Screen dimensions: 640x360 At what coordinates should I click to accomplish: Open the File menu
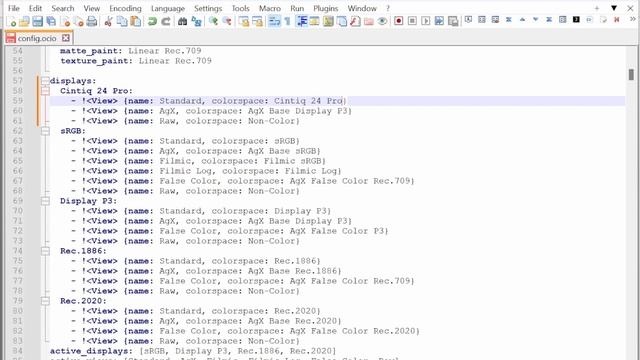click(13, 8)
